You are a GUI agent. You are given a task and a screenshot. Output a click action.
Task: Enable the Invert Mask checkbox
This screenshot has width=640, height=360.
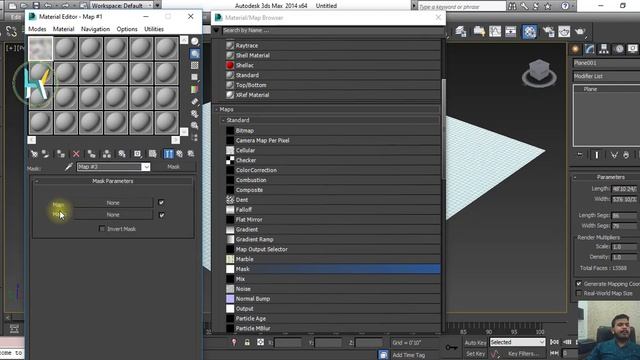[x=102, y=229]
